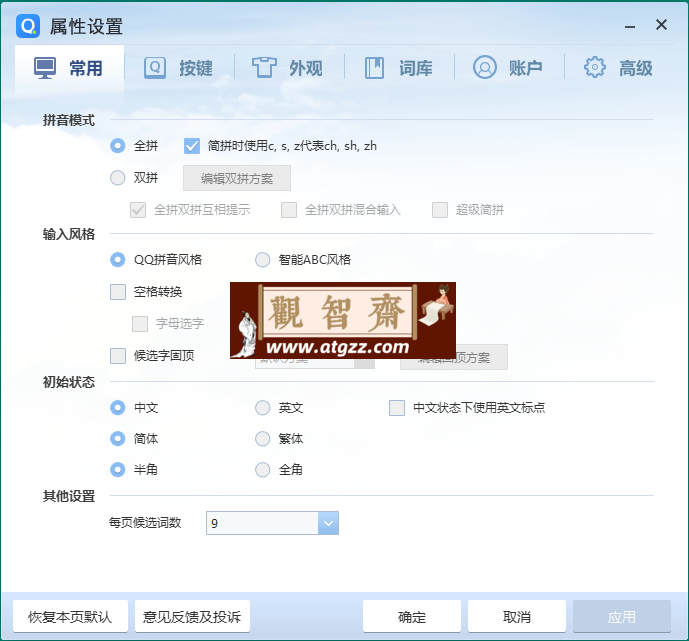Select 中文 initial state radio
This screenshot has height=641, width=689.
coord(118,408)
